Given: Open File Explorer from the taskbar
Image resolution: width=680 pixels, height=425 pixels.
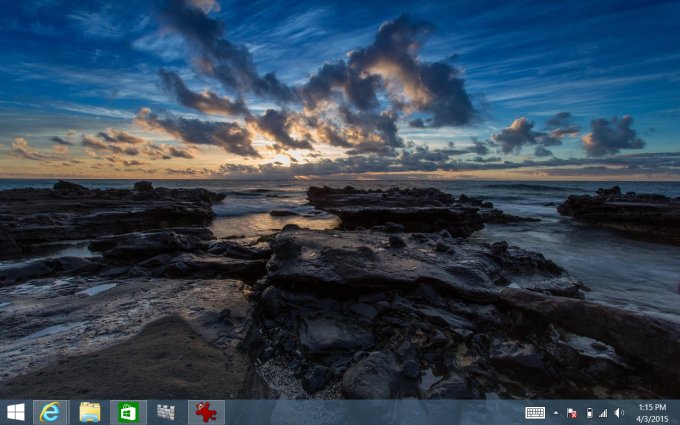Looking at the screenshot, I should 90,412.
